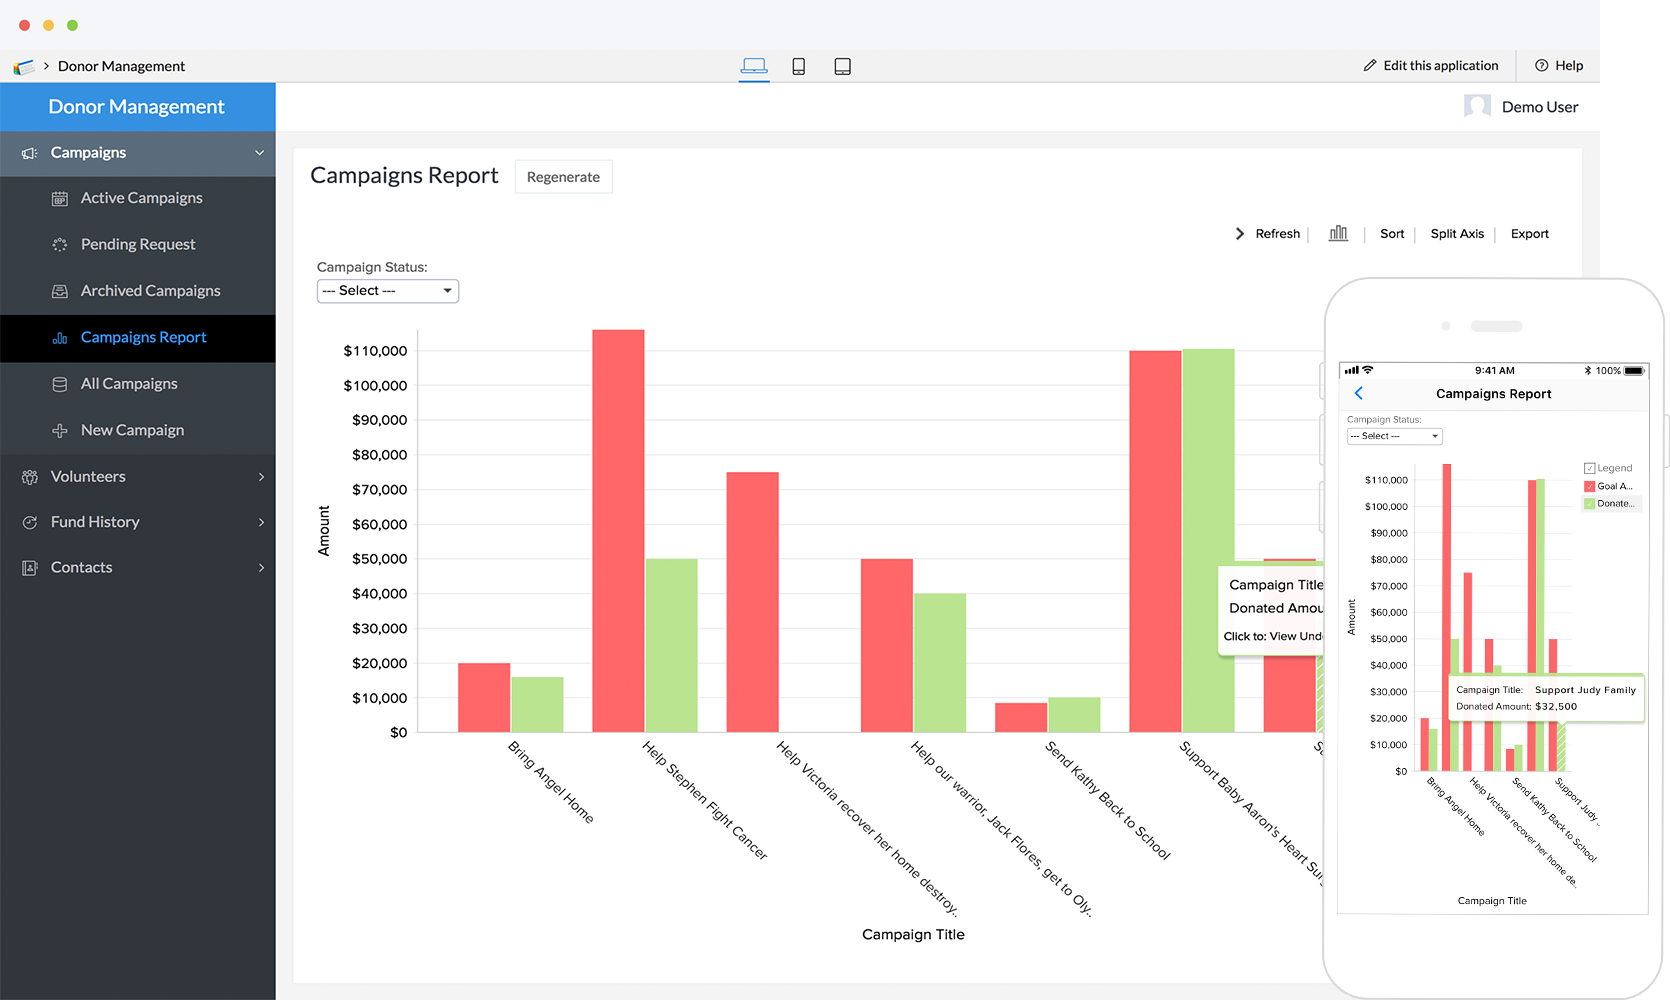The image size is (1670, 1000).
Task: Open Pending Request in sidebar
Action: (138, 245)
